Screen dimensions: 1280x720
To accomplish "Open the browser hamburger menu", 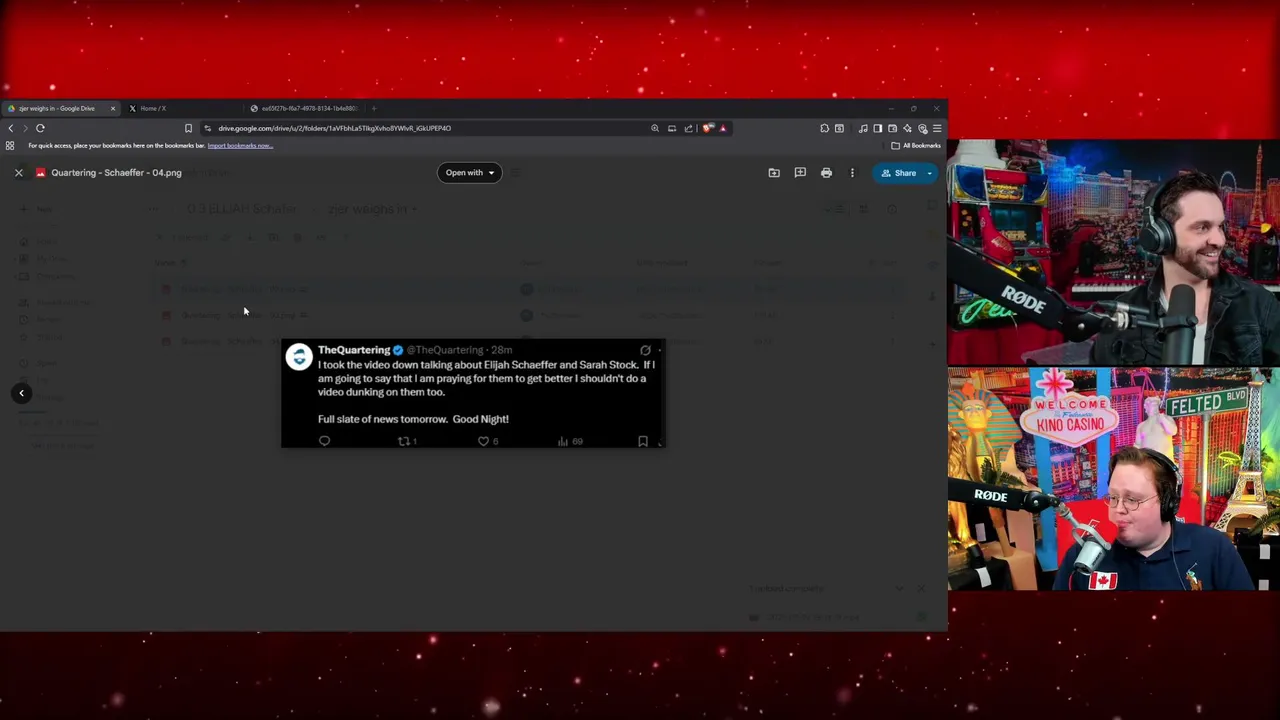I will (x=937, y=128).
